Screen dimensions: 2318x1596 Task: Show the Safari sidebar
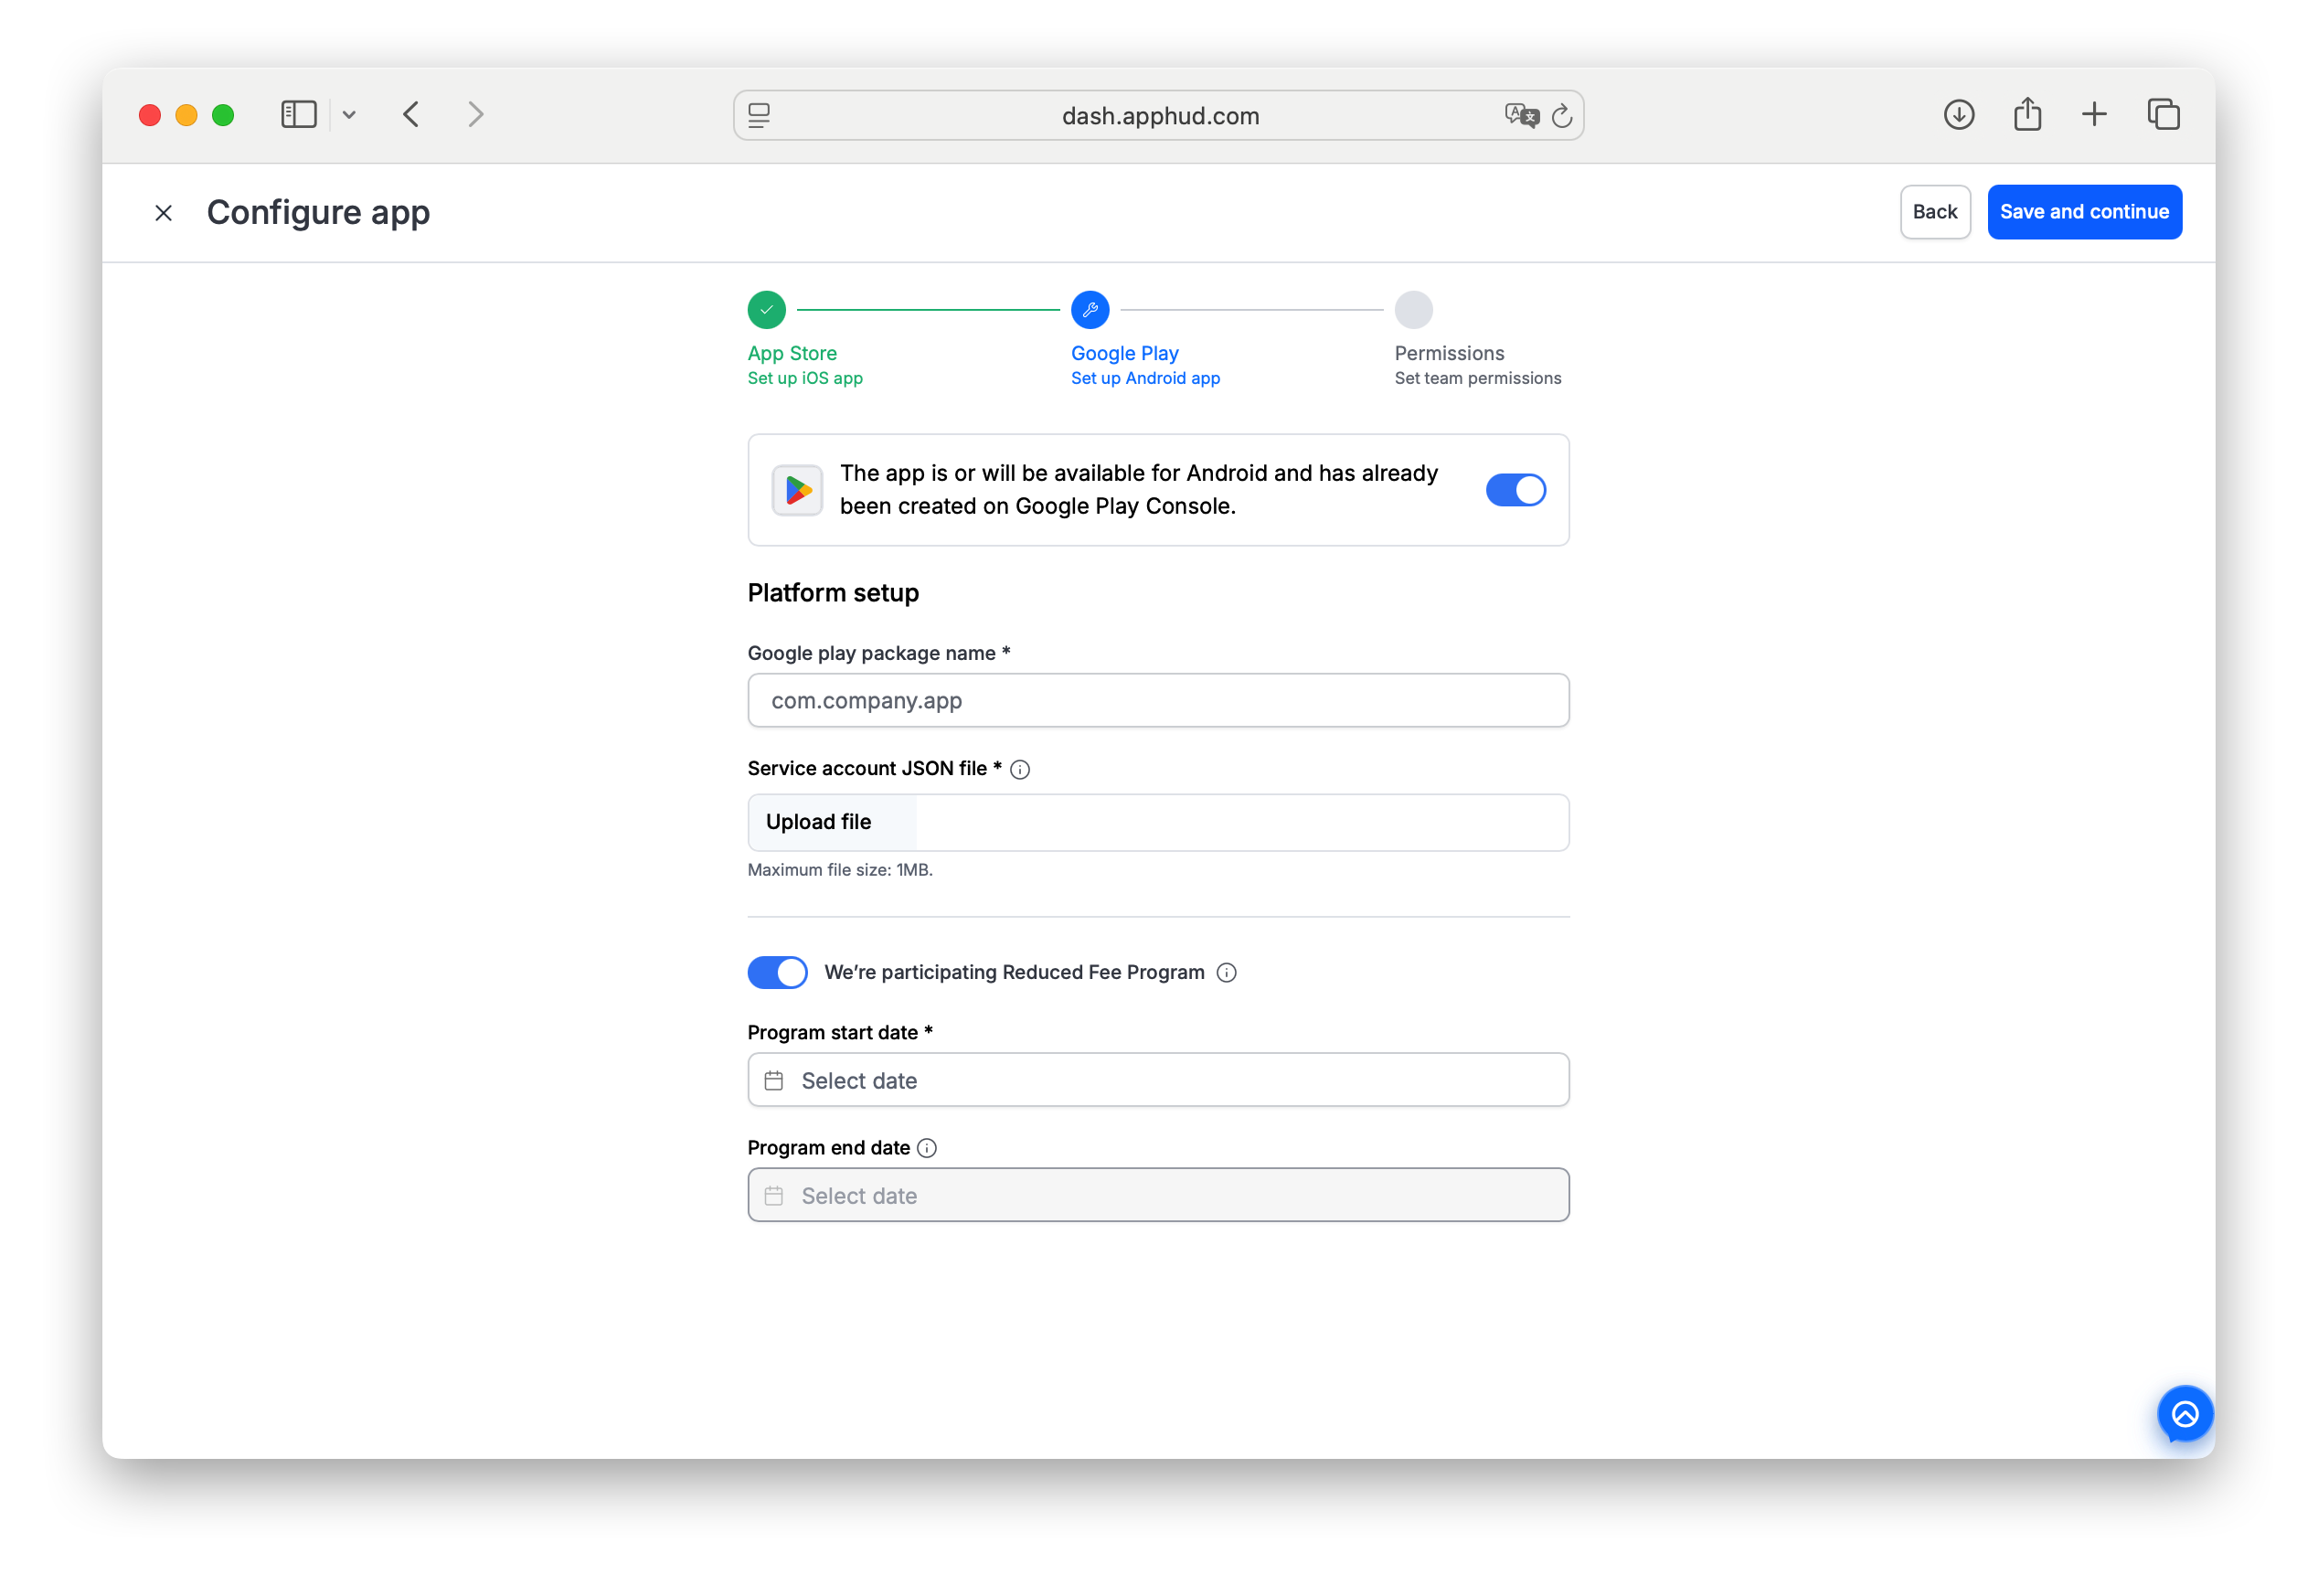298,114
